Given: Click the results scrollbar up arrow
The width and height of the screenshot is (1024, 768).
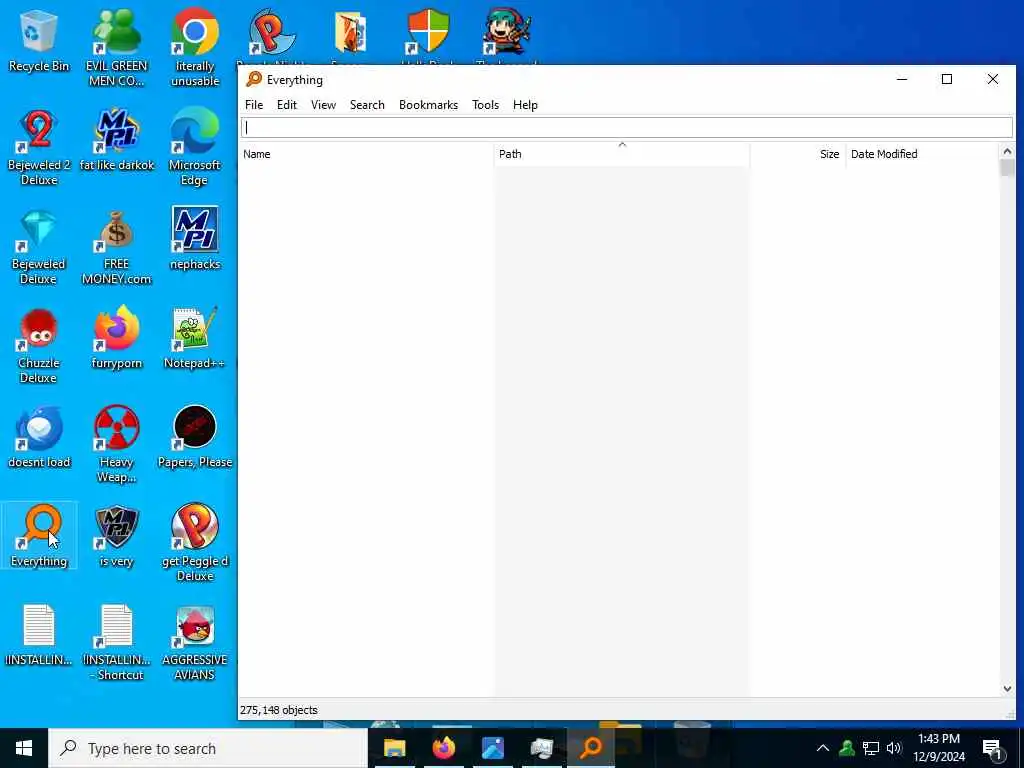Looking at the screenshot, I should click(1007, 151).
